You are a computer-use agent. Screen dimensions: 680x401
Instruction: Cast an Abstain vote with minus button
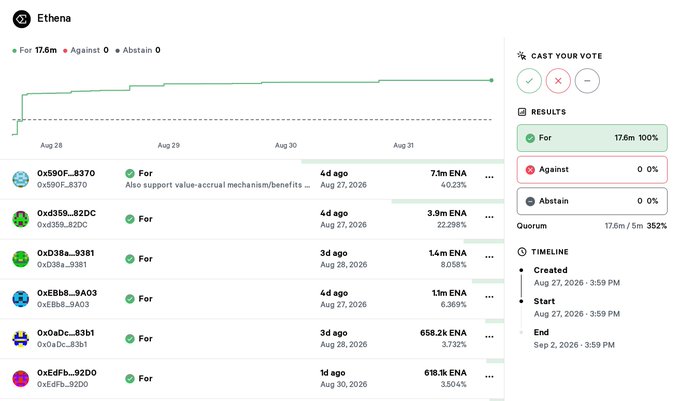coord(587,81)
